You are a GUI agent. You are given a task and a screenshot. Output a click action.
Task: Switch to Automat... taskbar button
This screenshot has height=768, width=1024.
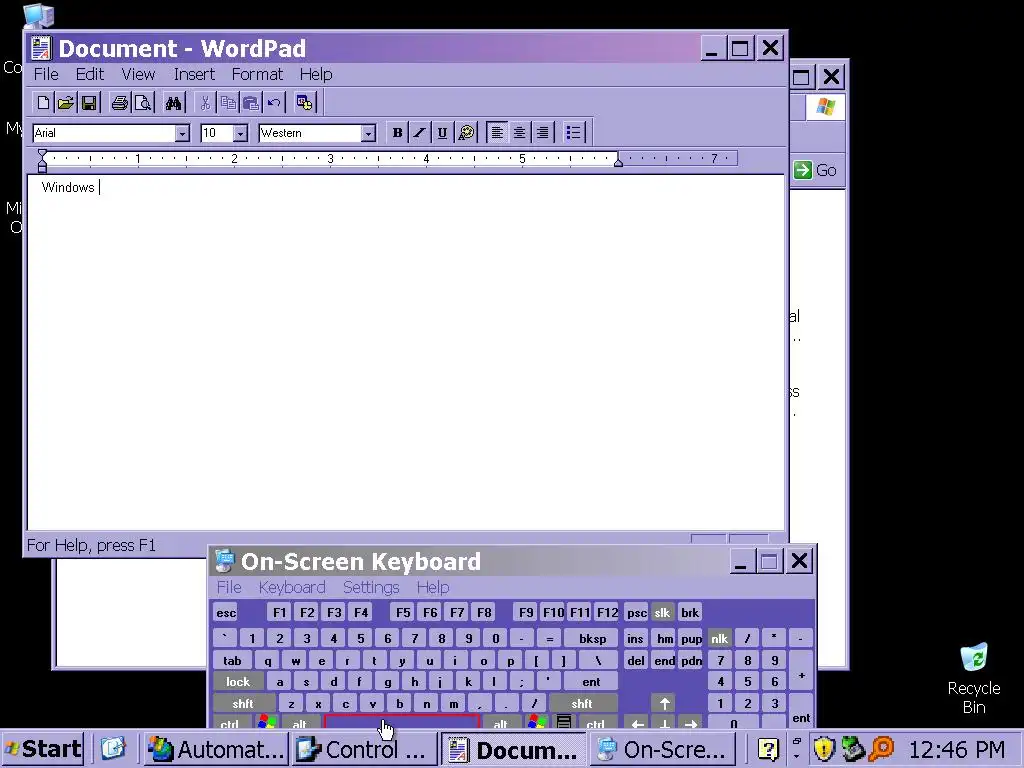click(216, 749)
